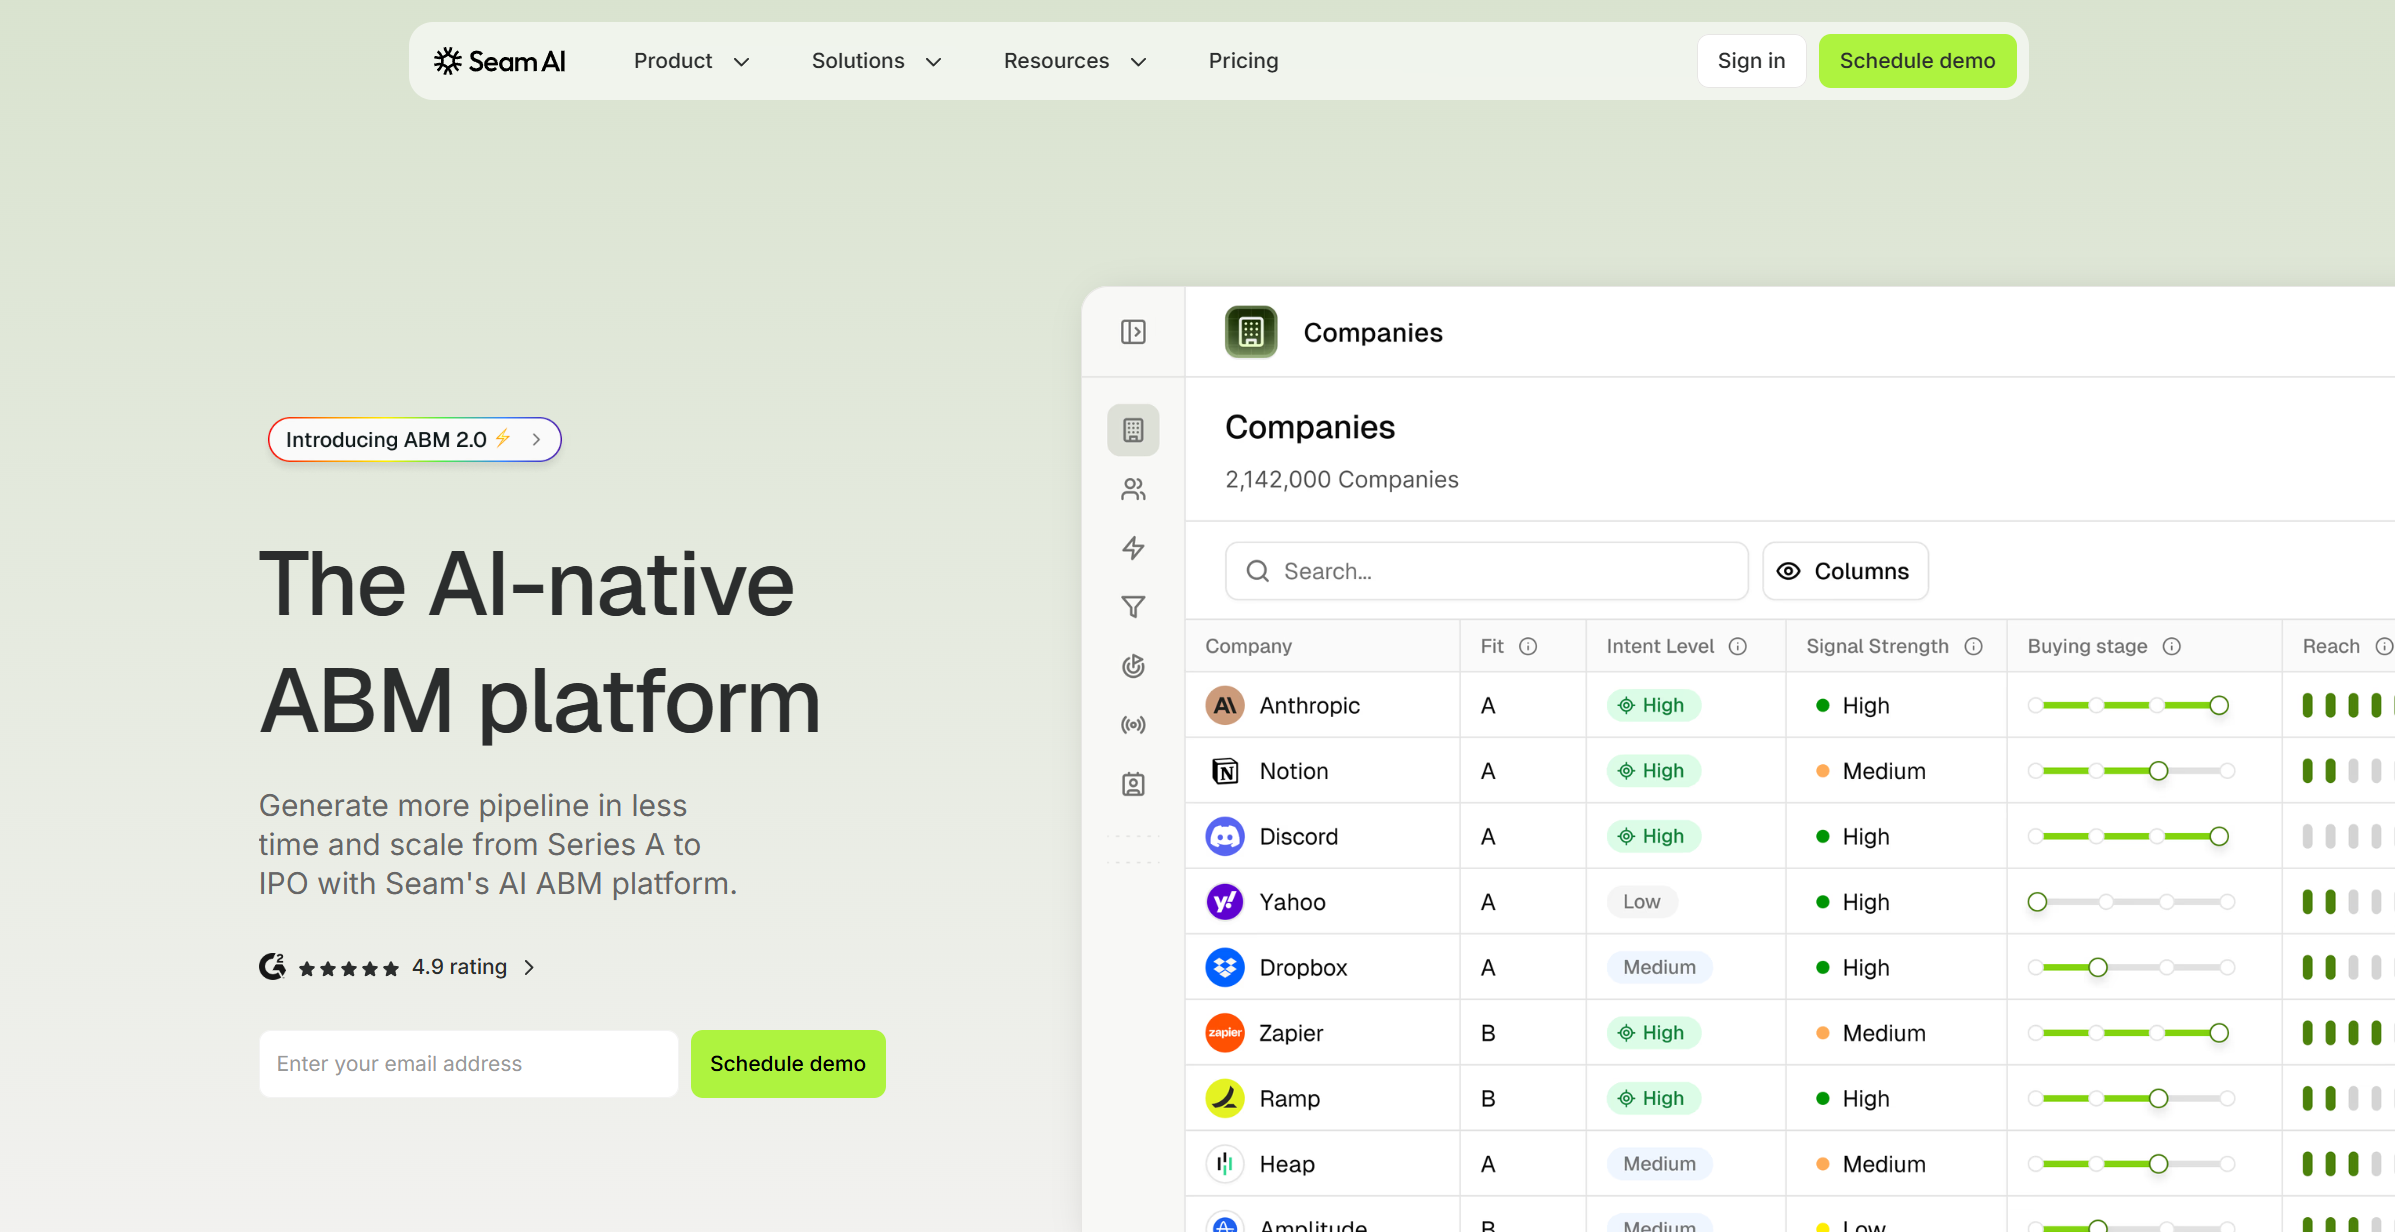Click the High signal strength for Ramp
The width and height of the screenshot is (2395, 1232).
1852,1098
